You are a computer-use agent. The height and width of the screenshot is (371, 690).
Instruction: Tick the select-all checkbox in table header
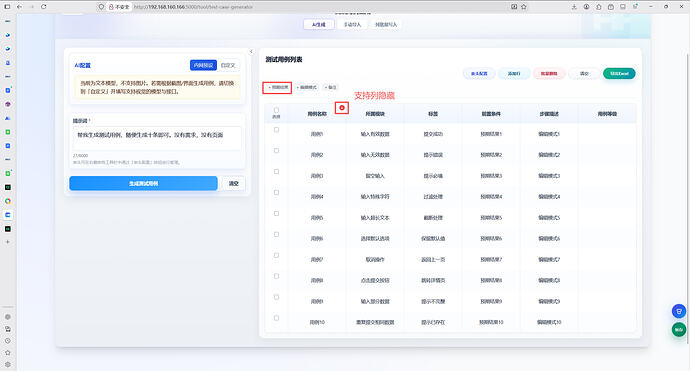click(276, 110)
